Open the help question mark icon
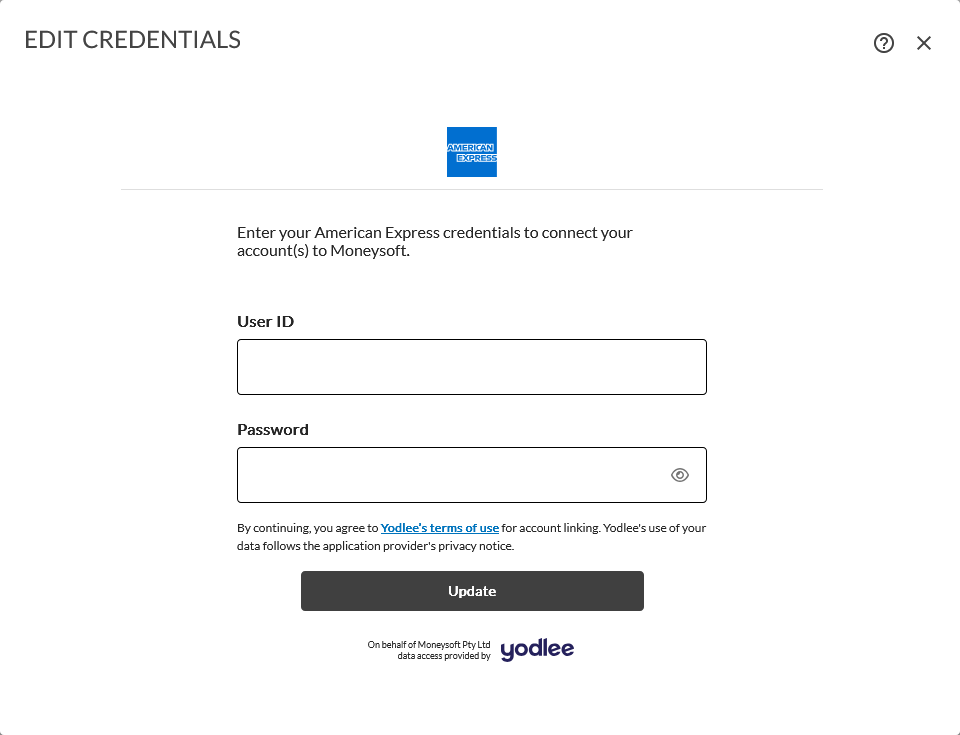This screenshot has height=735, width=960. point(884,43)
